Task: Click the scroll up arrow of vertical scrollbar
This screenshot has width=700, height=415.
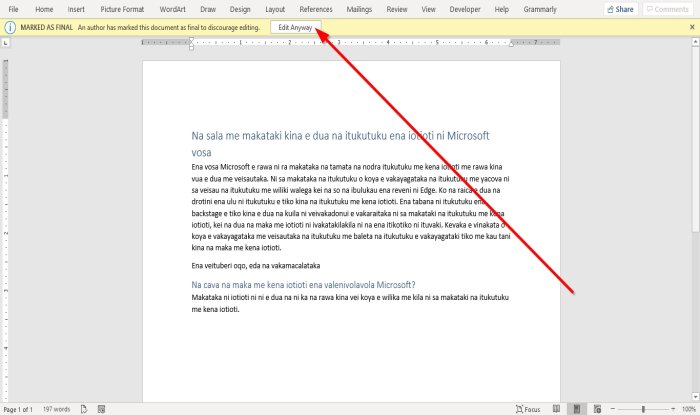Action: click(695, 42)
